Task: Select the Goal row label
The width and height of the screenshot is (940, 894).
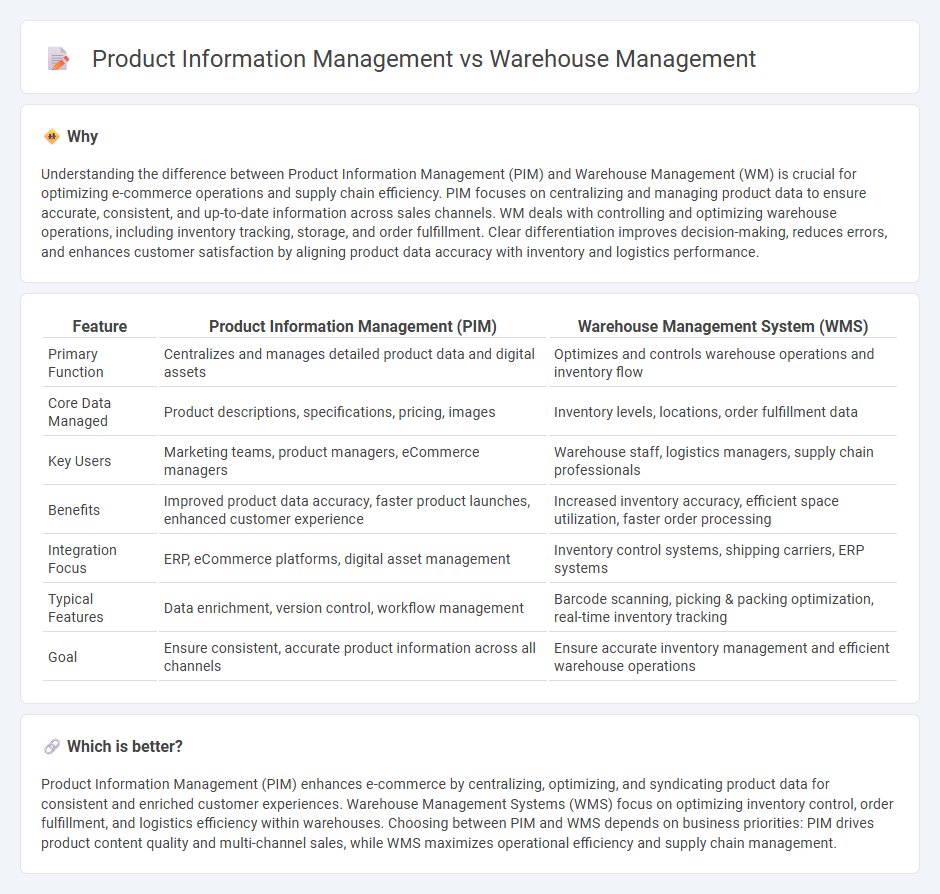Action: 62,657
